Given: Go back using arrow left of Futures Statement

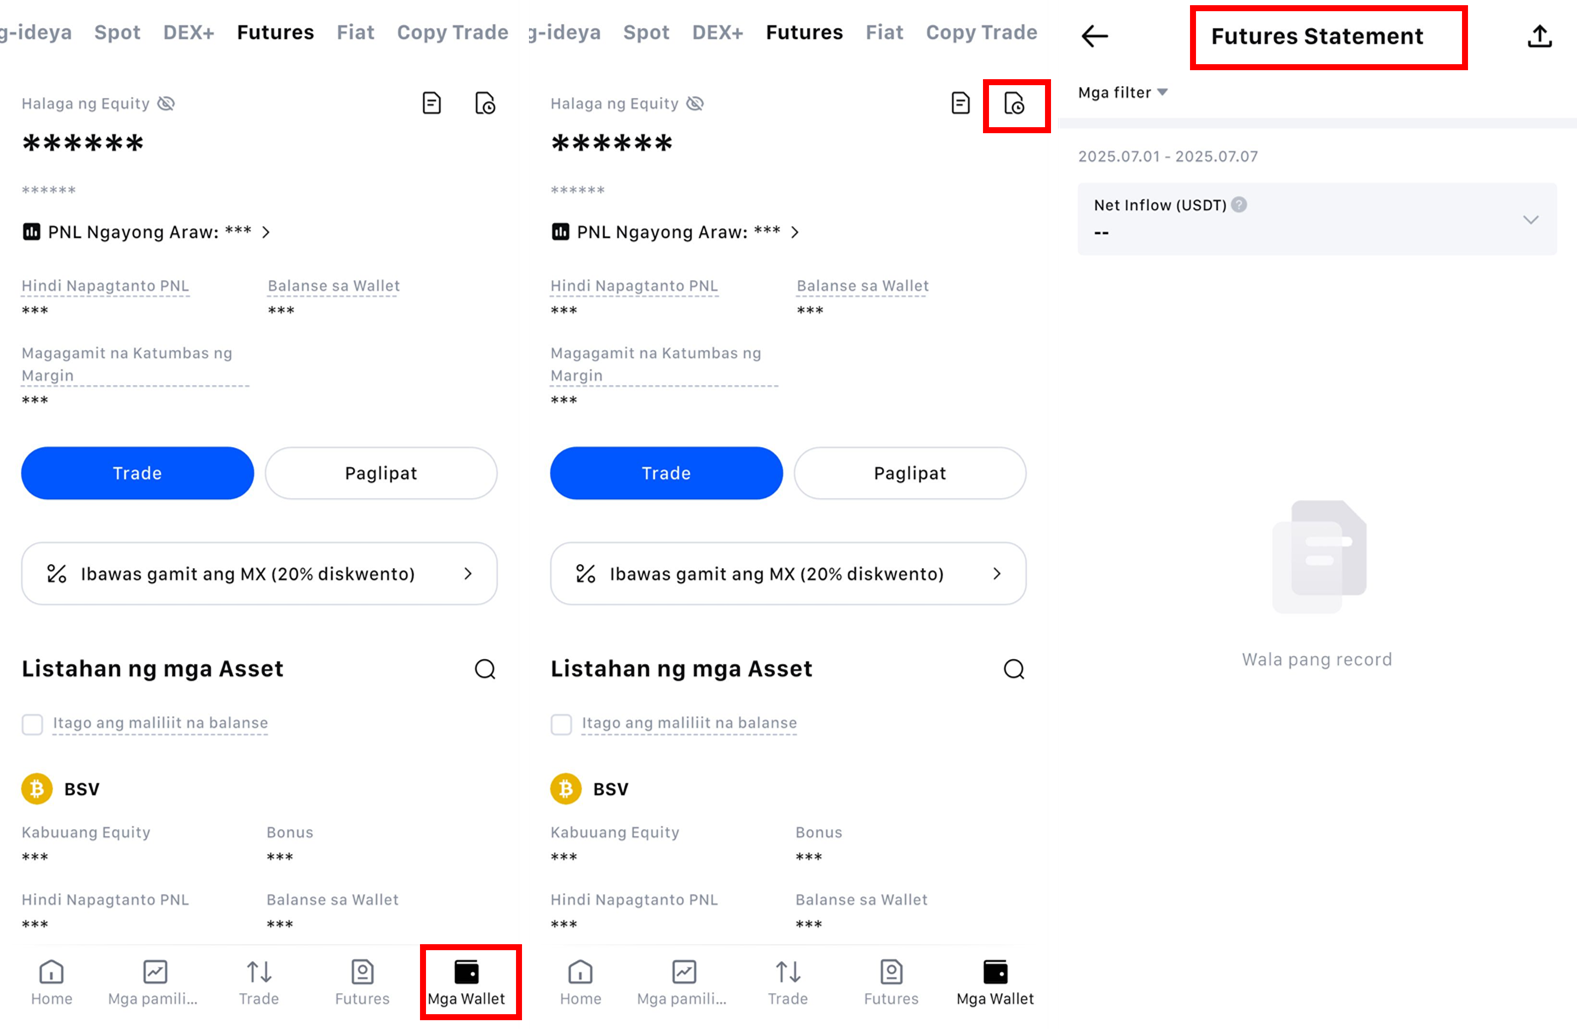Looking at the screenshot, I should 1095,37.
